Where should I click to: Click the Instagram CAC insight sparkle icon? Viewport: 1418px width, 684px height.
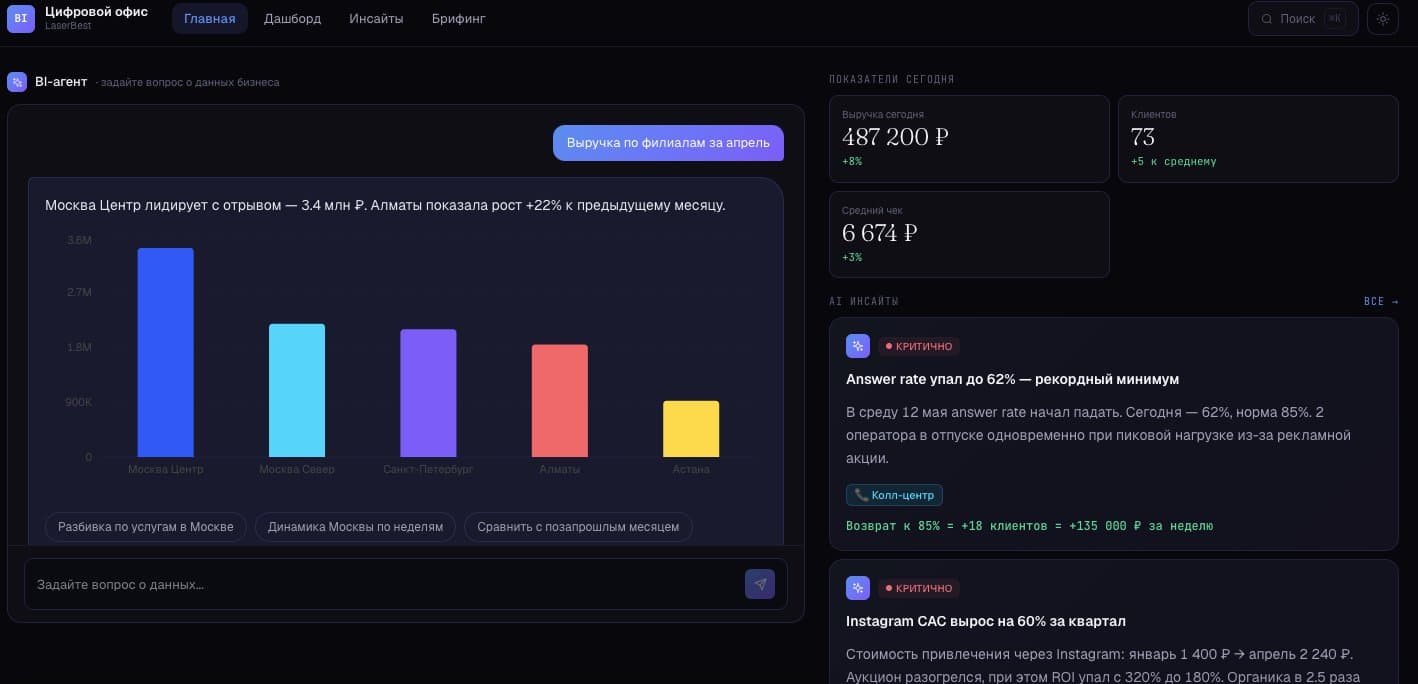(x=858, y=588)
